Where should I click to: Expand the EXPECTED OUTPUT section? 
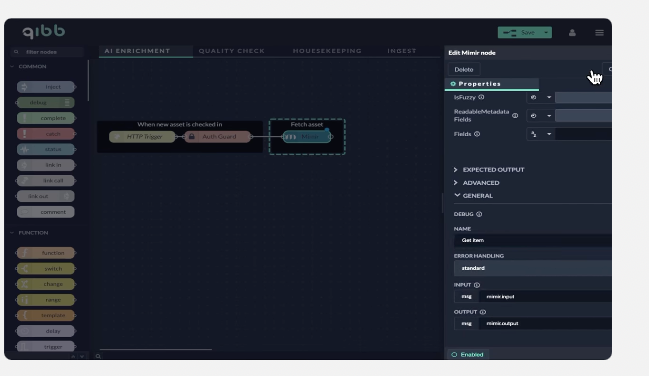pos(489,170)
